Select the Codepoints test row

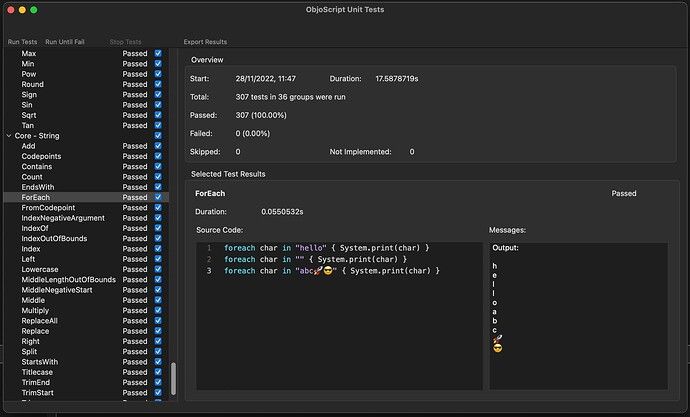(86, 156)
